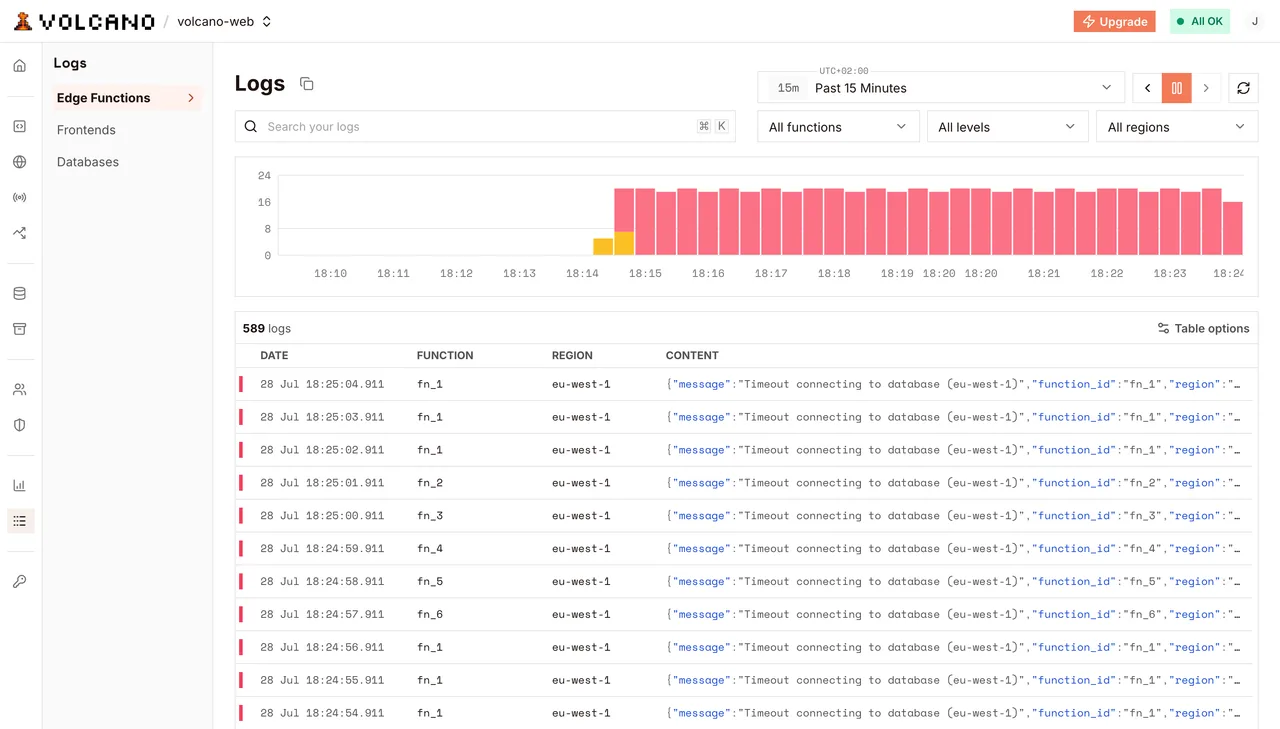Open the edge functions code icon
Viewport: 1280px width, 729px height.
pos(19,127)
